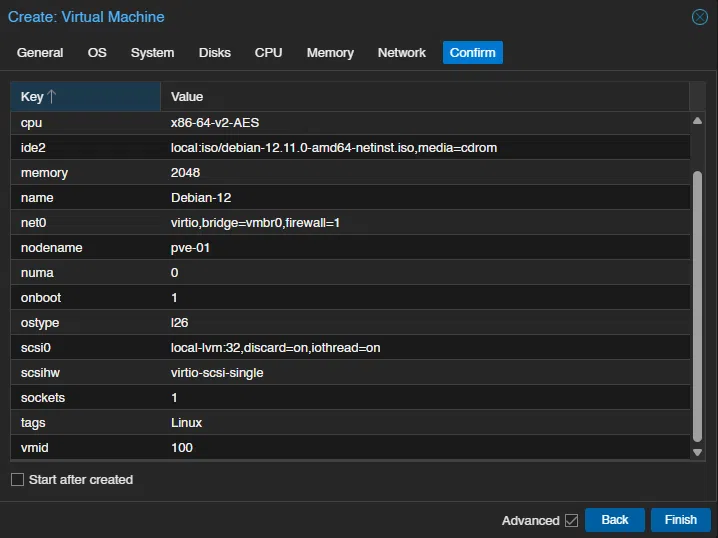
Task: Open the Disks tab
Action: pyautogui.click(x=214, y=53)
